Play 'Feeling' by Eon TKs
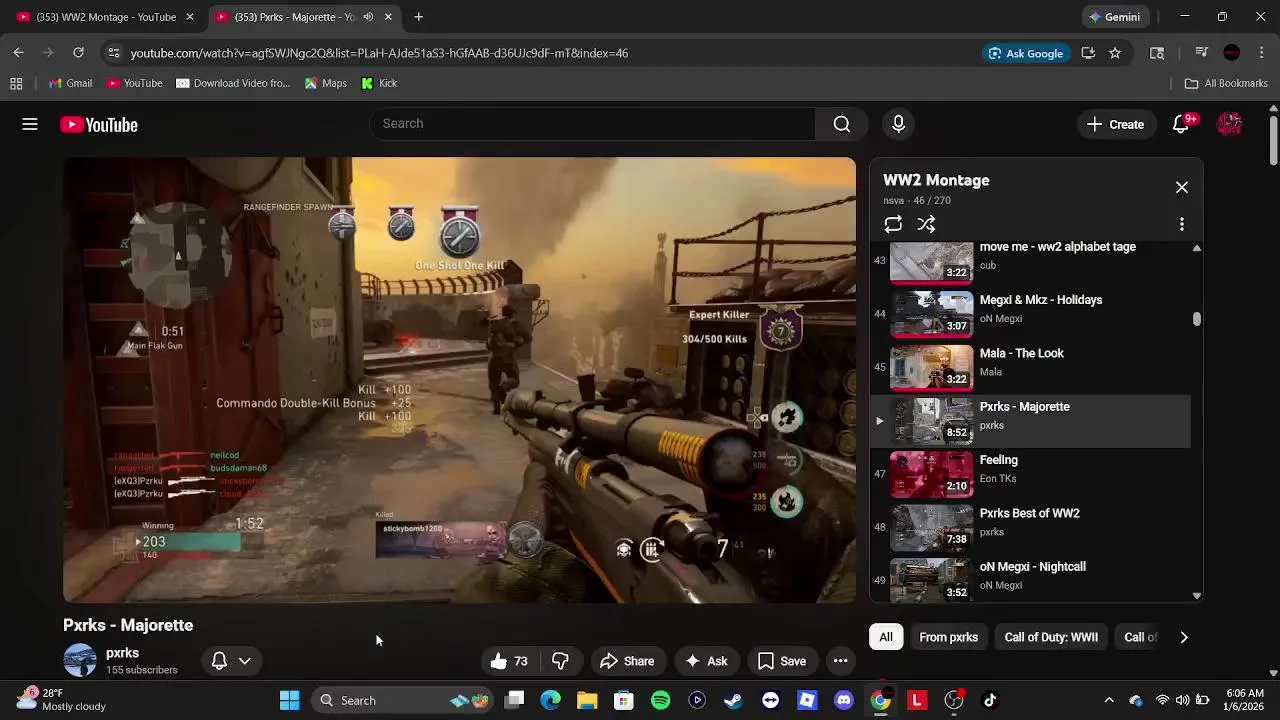 [x=1031, y=473]
